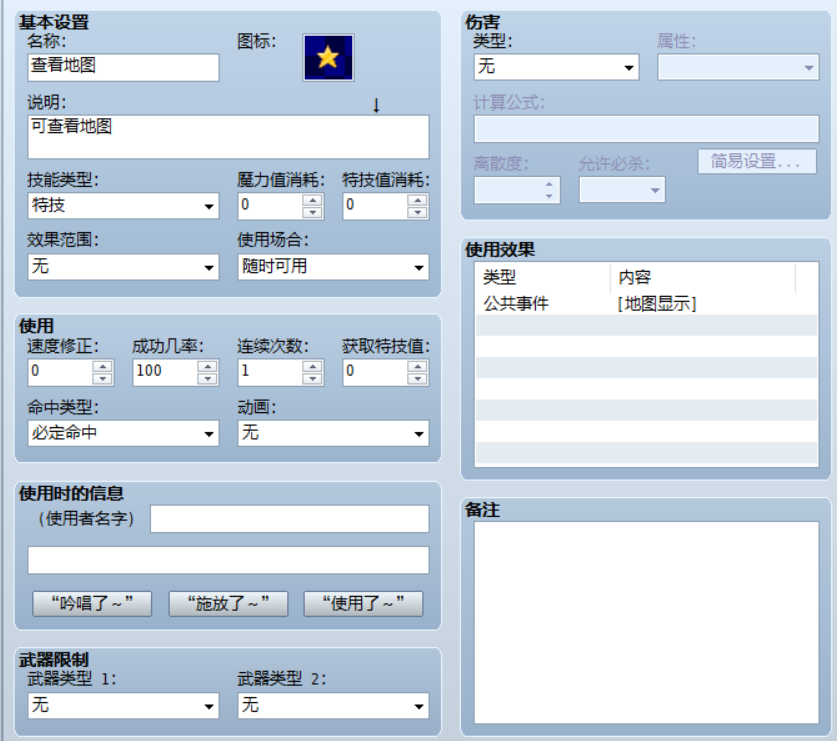Open the 技能类型 dropdown showing 特技

pos(123,206)
